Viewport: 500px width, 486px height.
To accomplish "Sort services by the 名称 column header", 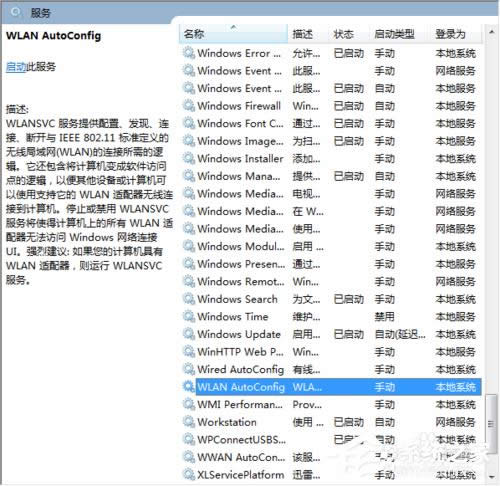I will tap(233, 34).
